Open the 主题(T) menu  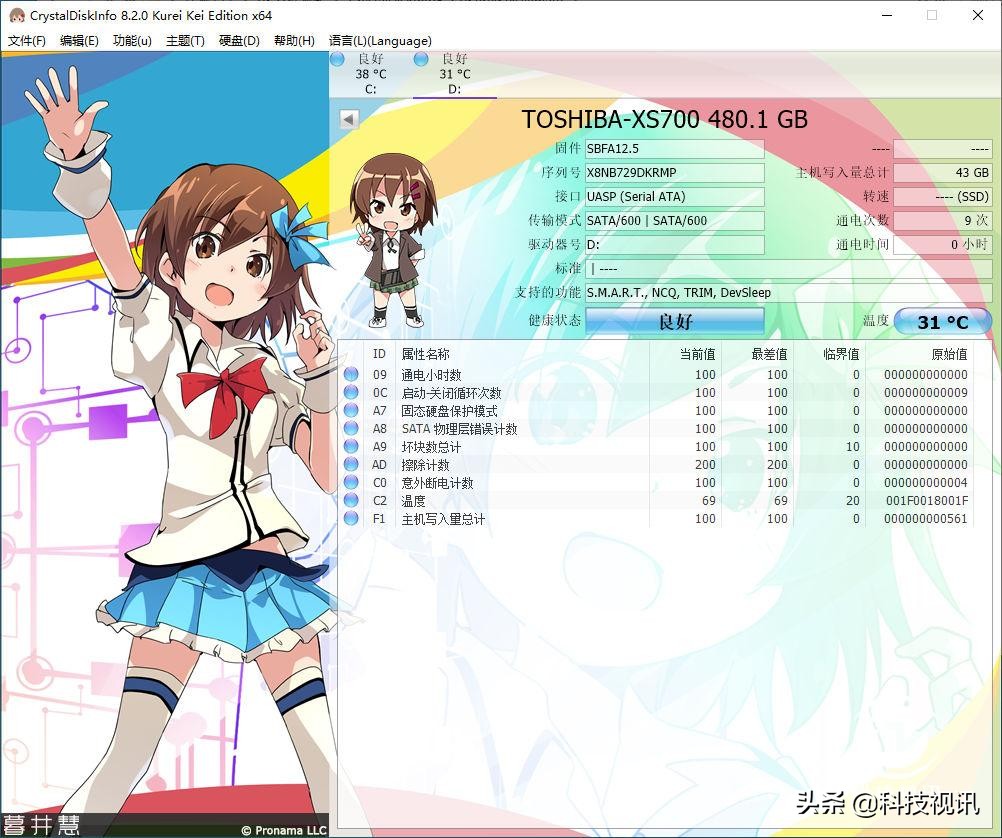[x=185, y=41]
